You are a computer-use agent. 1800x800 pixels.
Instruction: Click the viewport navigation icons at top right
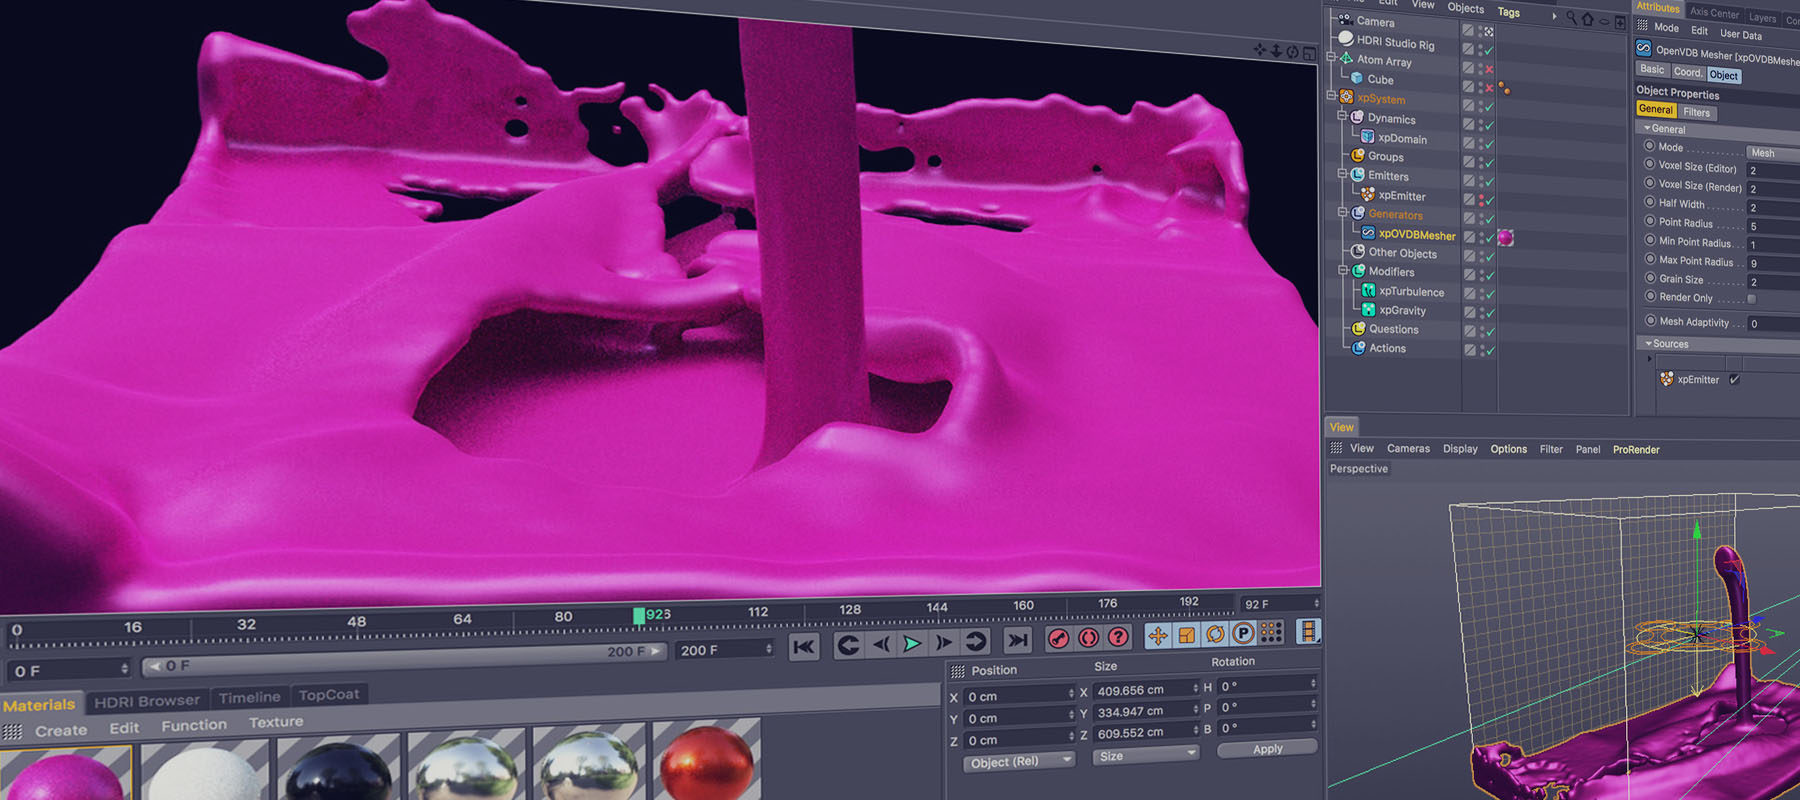click(1283, 51)
